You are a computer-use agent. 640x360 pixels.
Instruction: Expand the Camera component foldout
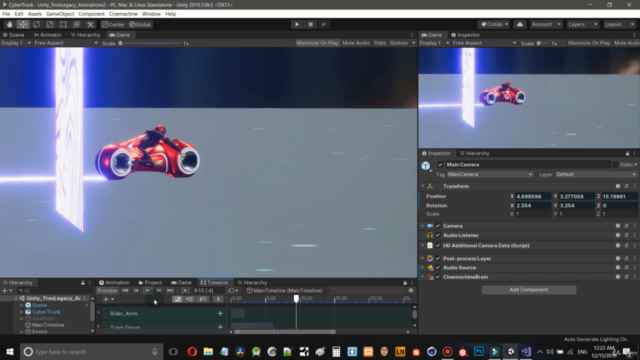point(423,226)
